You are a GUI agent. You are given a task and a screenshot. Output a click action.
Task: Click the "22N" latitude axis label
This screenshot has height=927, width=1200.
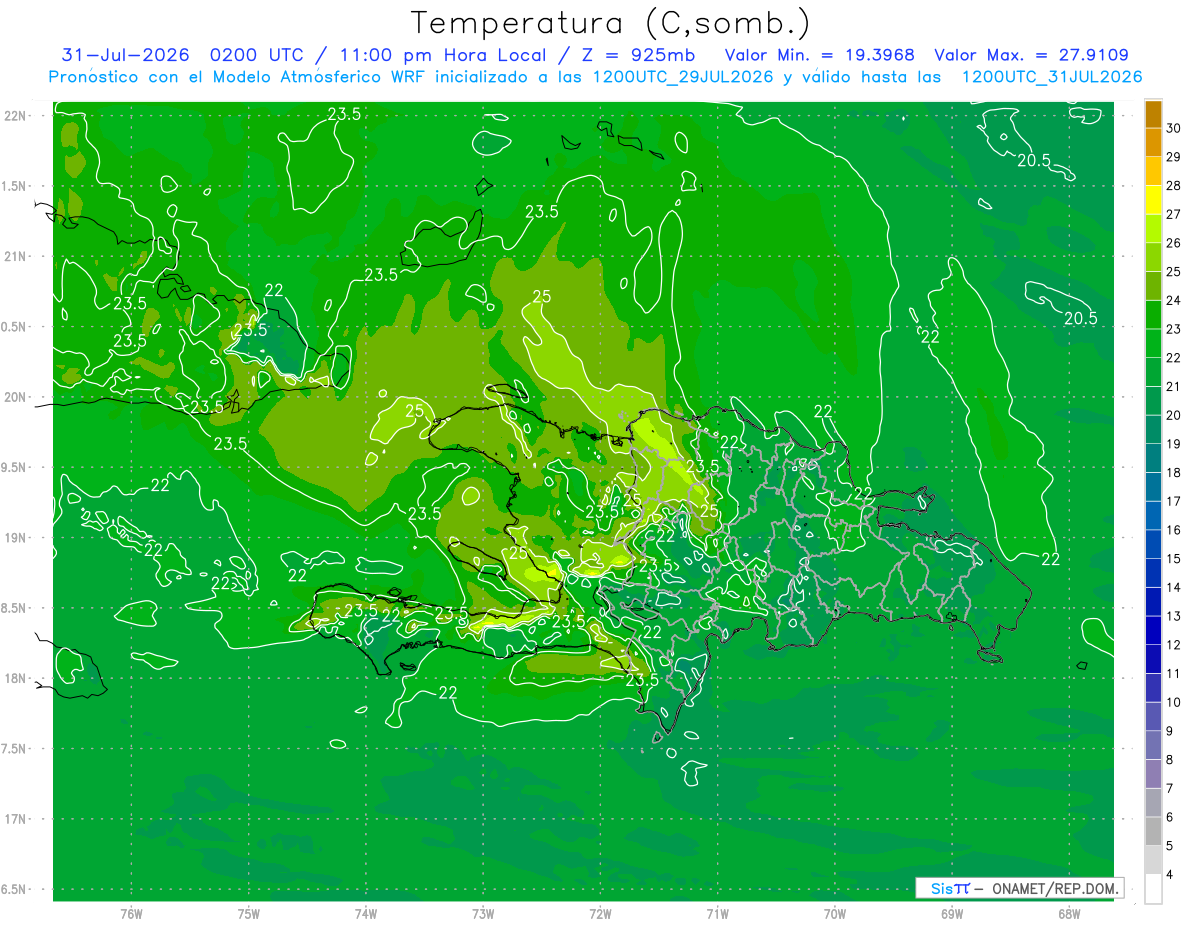coord(15,116)
